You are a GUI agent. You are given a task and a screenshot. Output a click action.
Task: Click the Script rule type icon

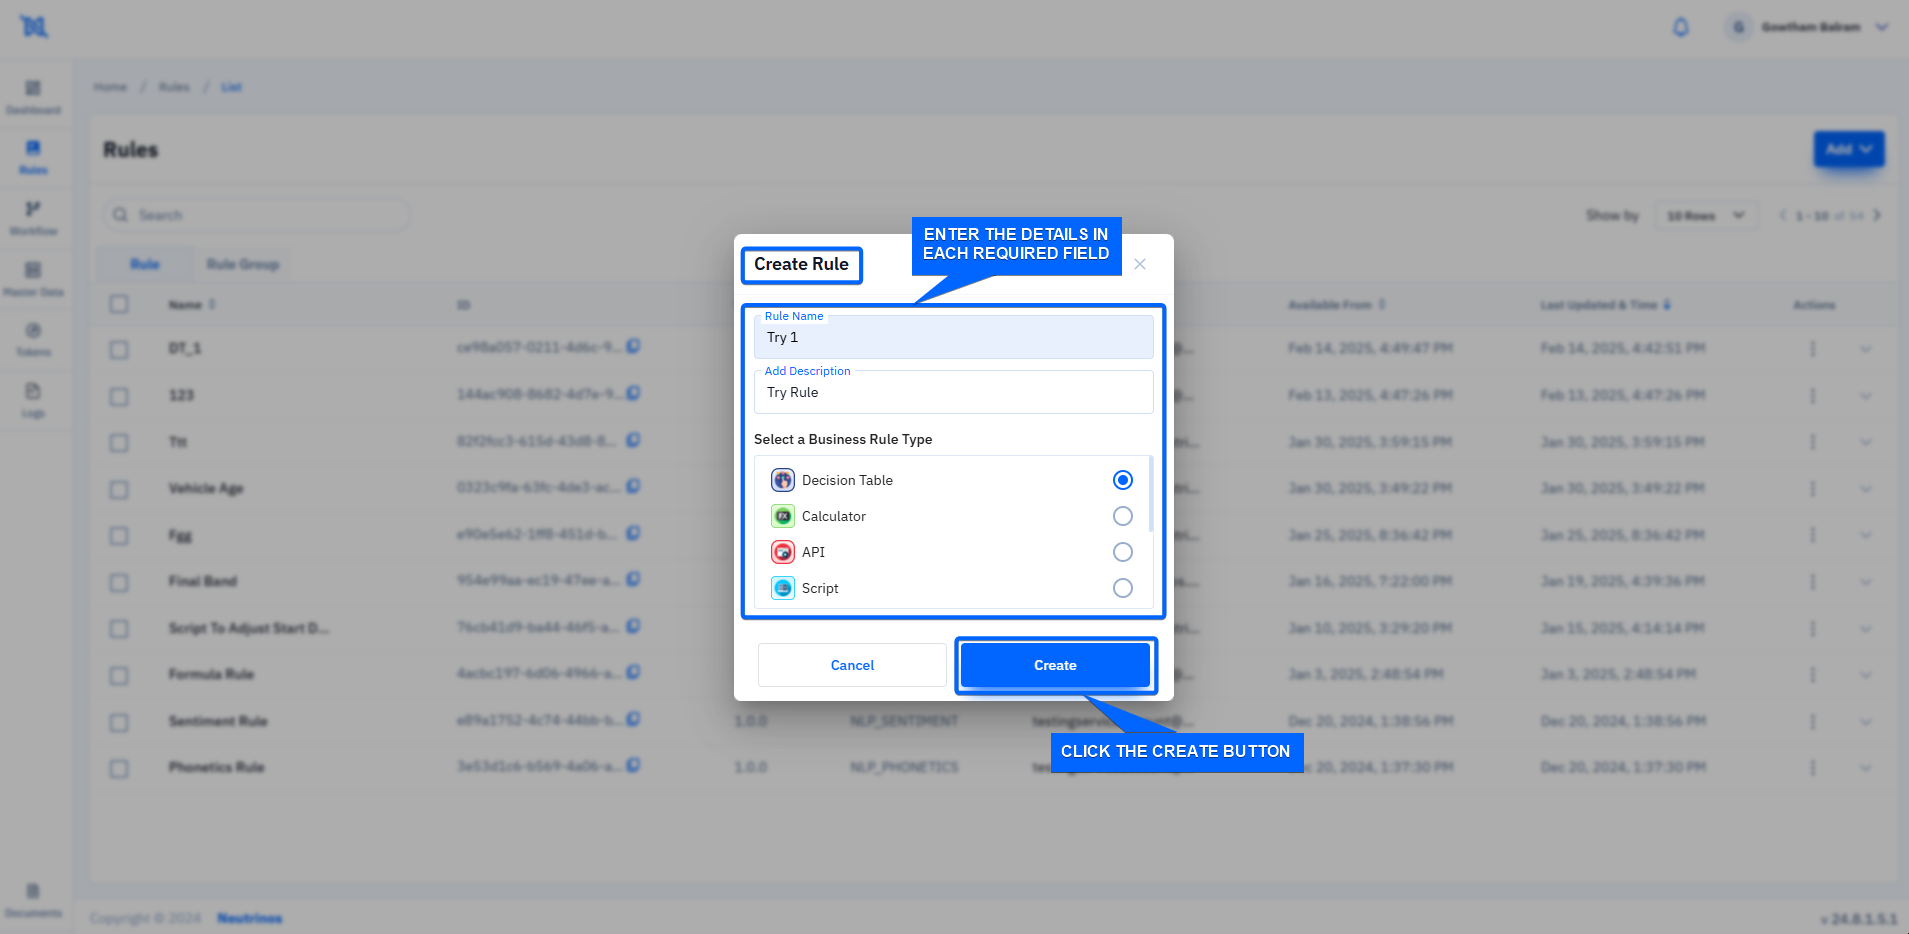[783, 588]
